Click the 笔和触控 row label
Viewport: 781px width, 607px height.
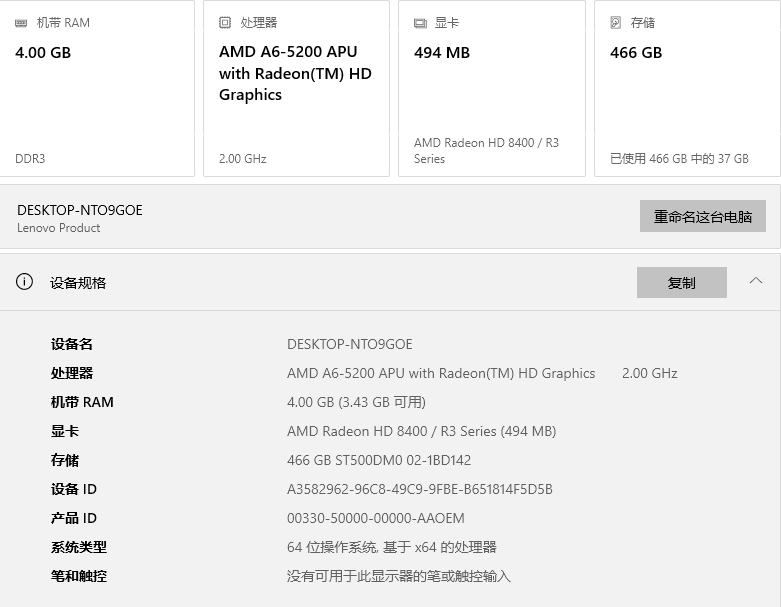pyautogui.click(x=79, y=576)
